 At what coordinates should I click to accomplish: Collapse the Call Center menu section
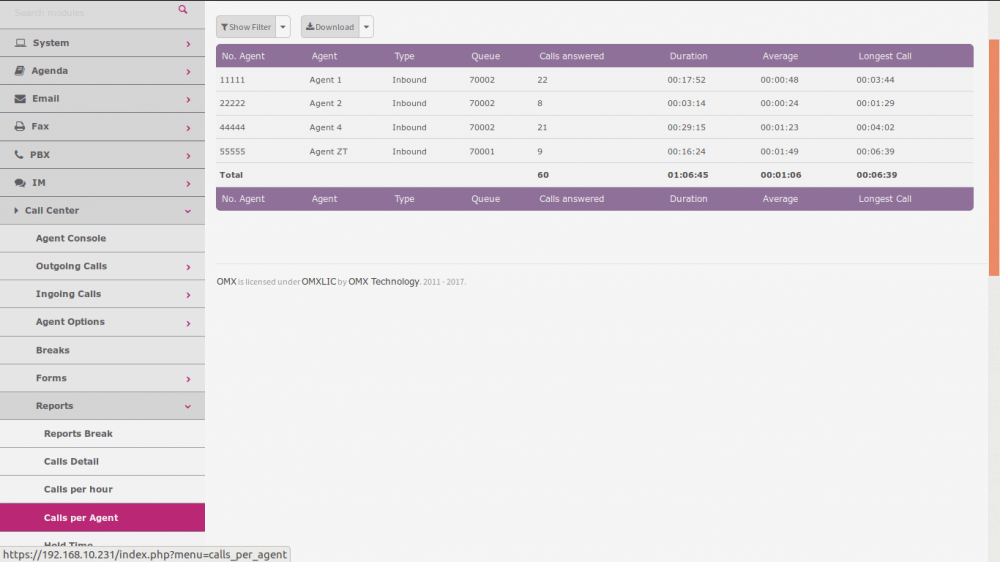click(x=188, y=211)
